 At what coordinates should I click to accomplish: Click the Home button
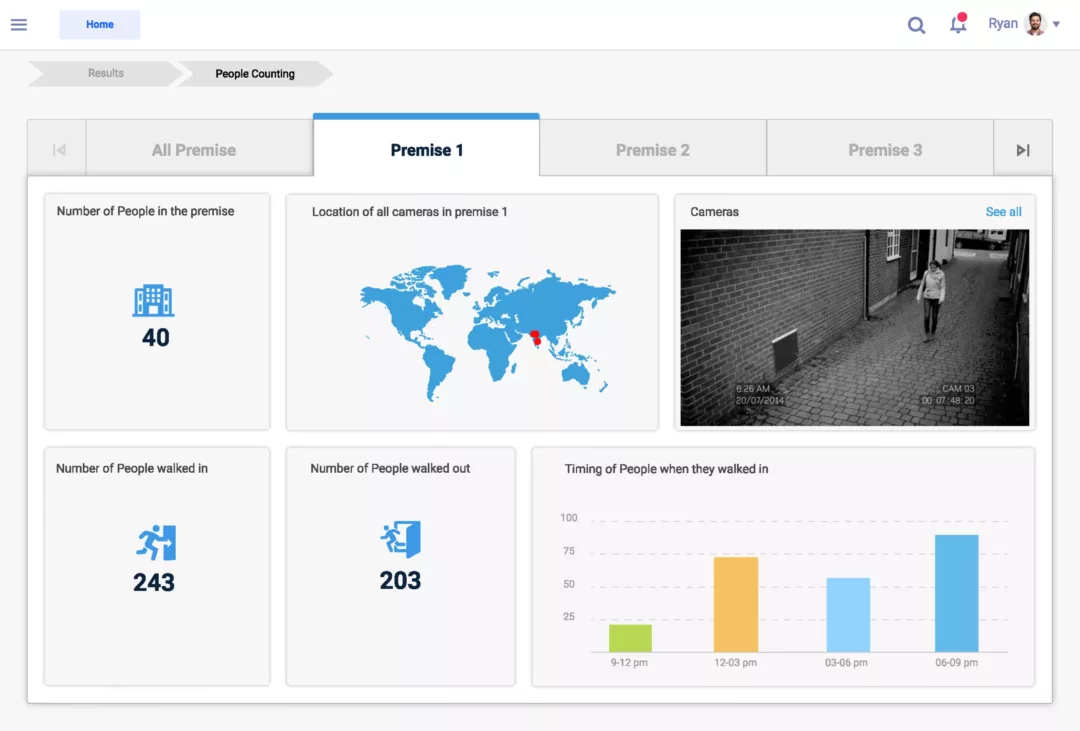coord(100,25)
